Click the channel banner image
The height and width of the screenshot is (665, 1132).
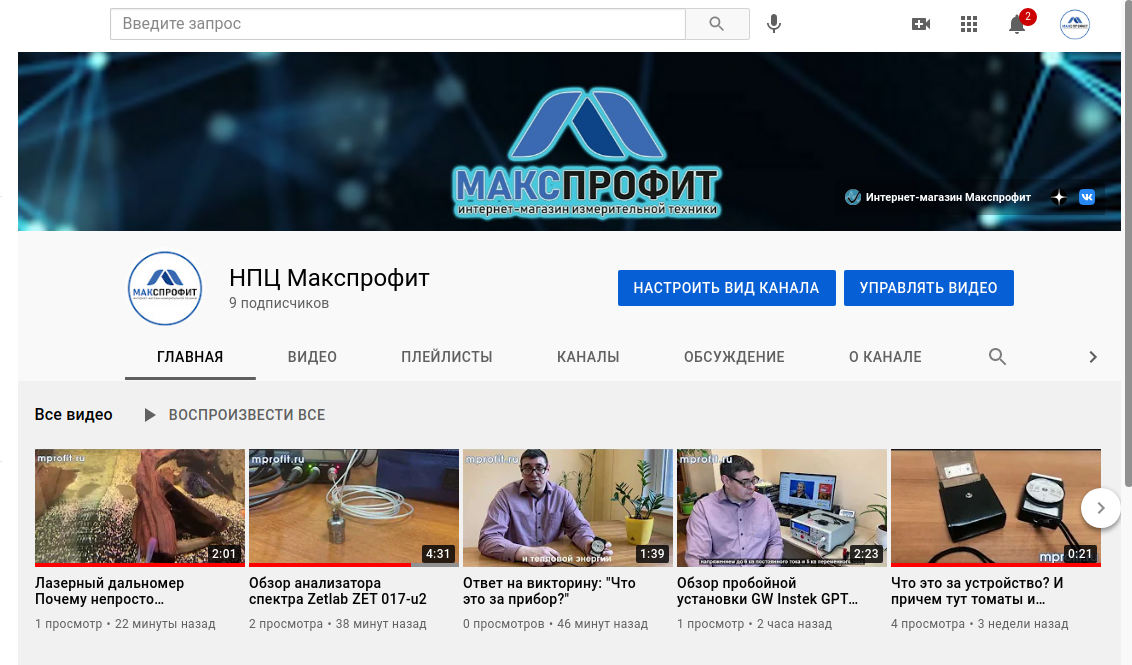pos(569,142)
